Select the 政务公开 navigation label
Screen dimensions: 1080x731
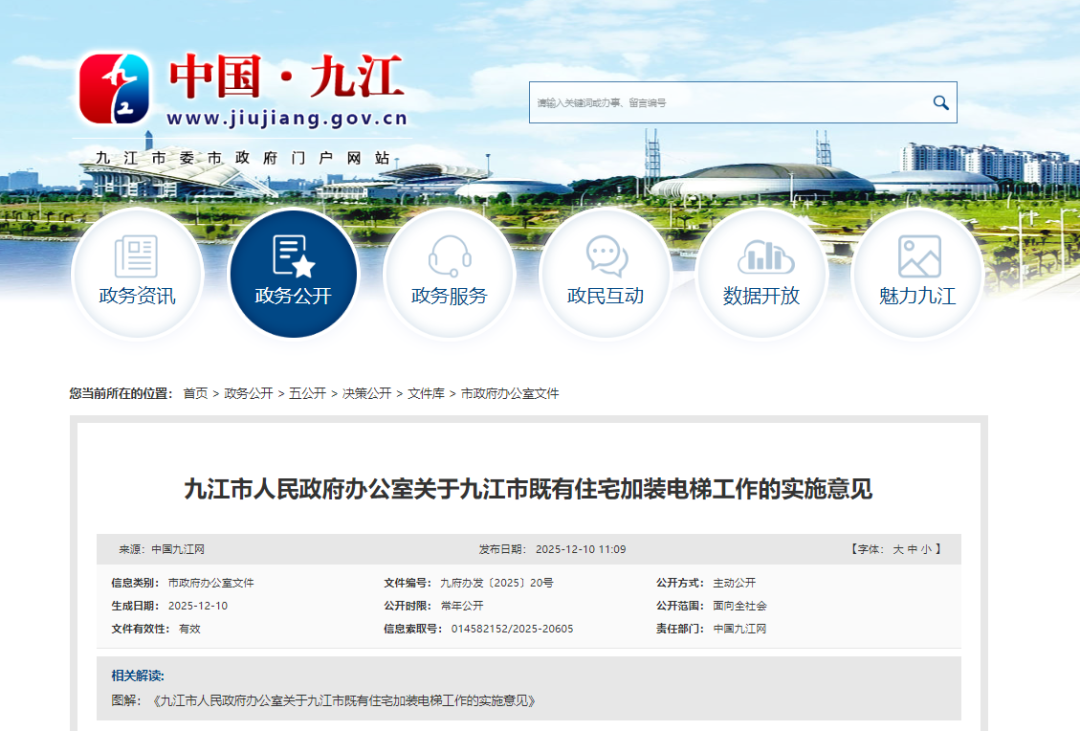coord(293,296)
